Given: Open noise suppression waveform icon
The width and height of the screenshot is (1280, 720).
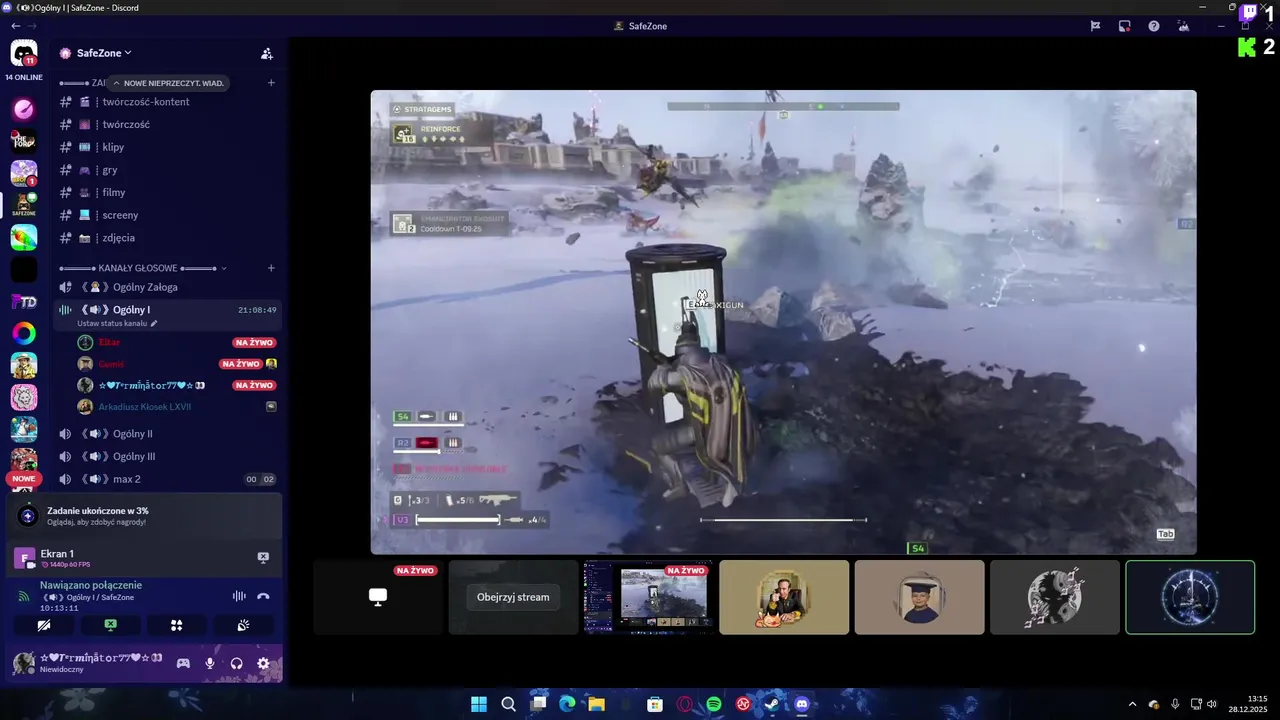Looking at the screenshot, I should (239, 596).
